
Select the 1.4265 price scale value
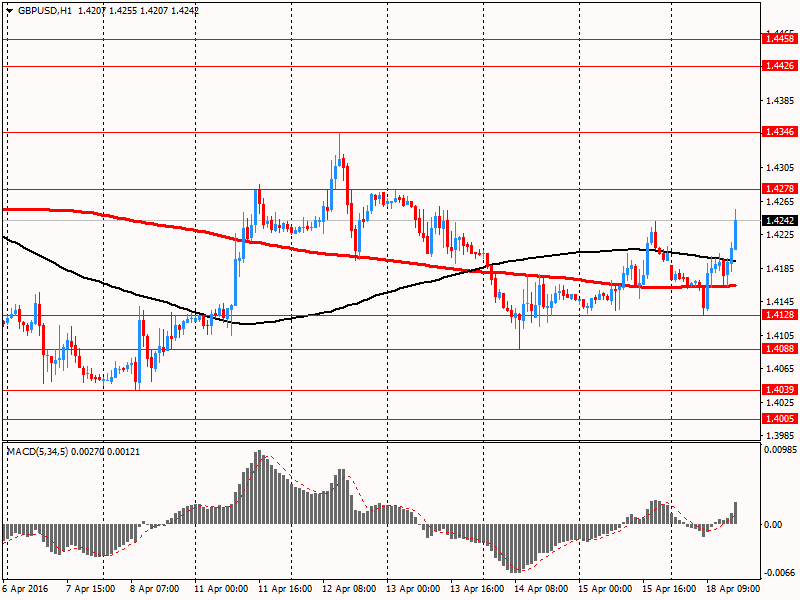[x=780, y=202]
